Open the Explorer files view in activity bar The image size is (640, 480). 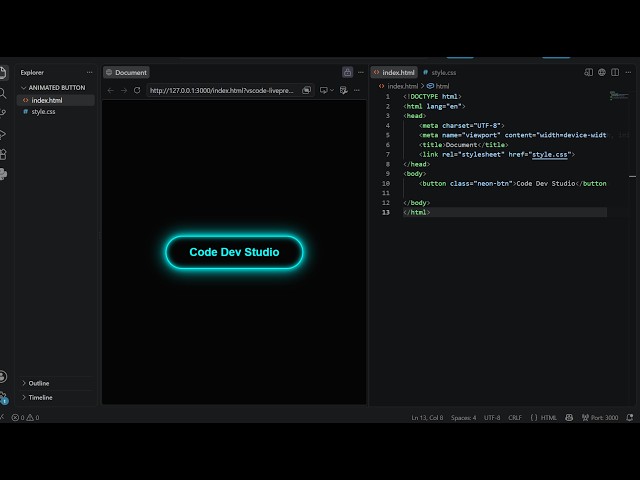(3, 73)
